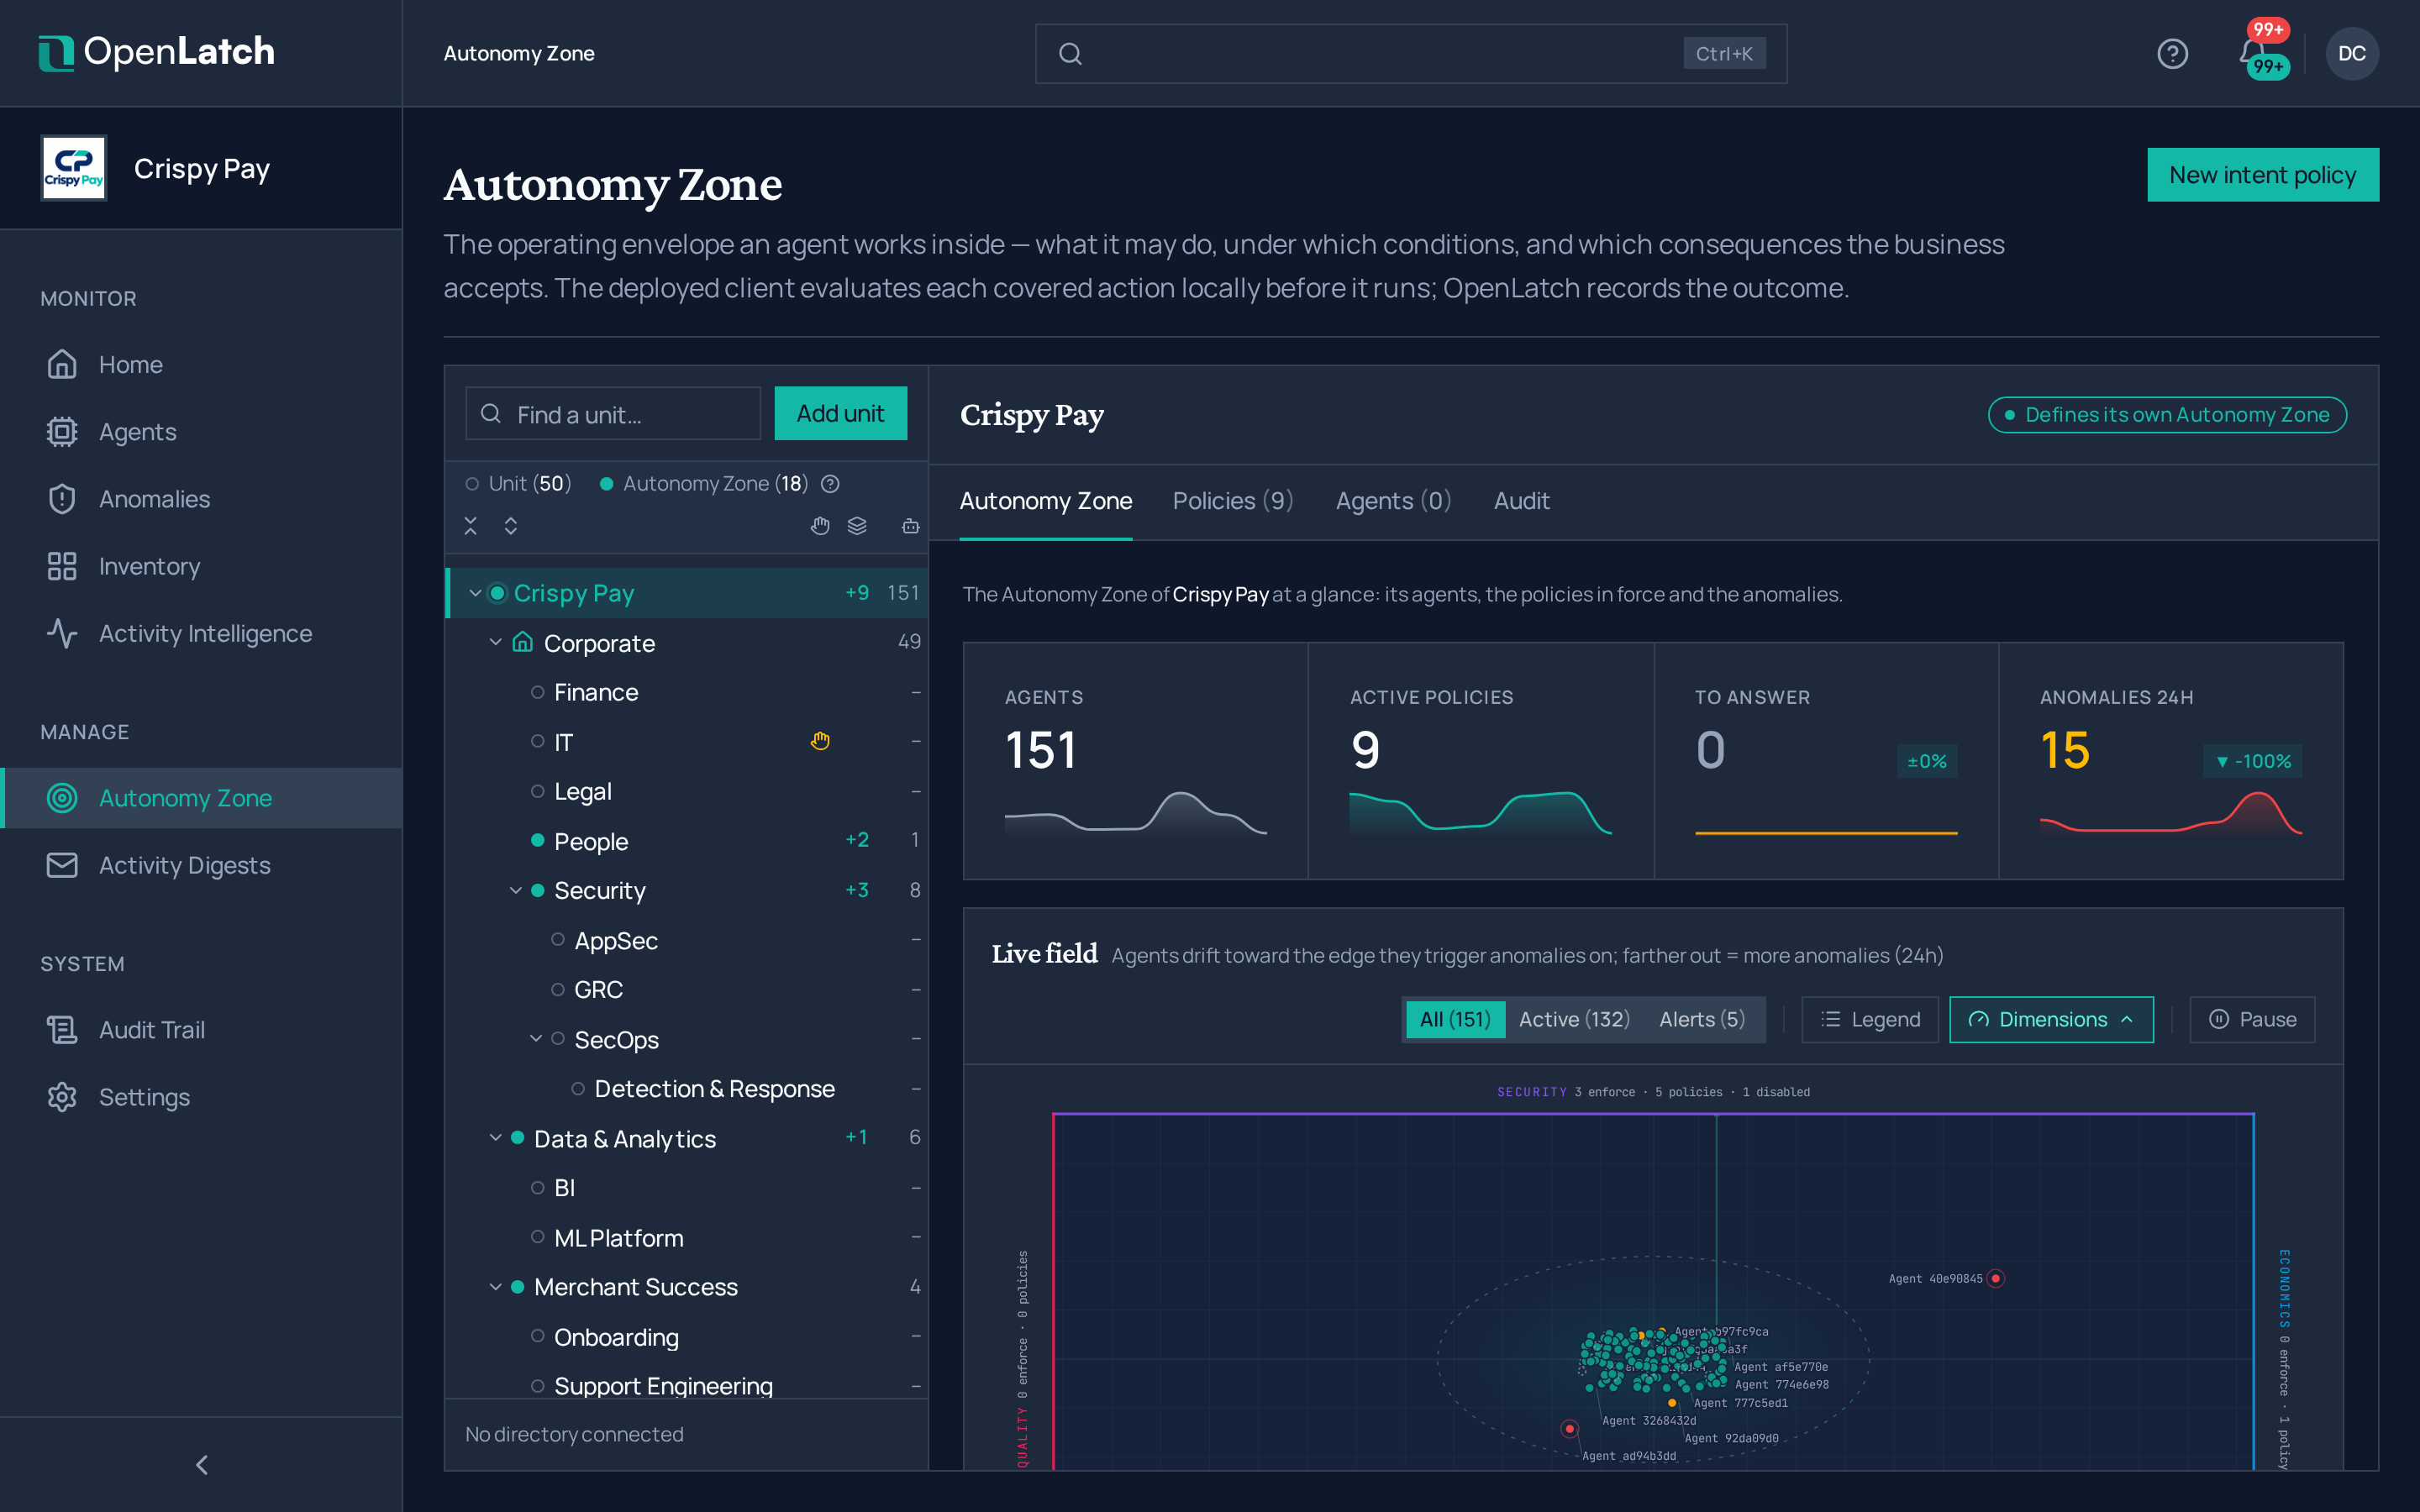This screenshot has height=1512, width=2420.
Task: Collapse the Crispy Pay tree node
Action: 475,593
